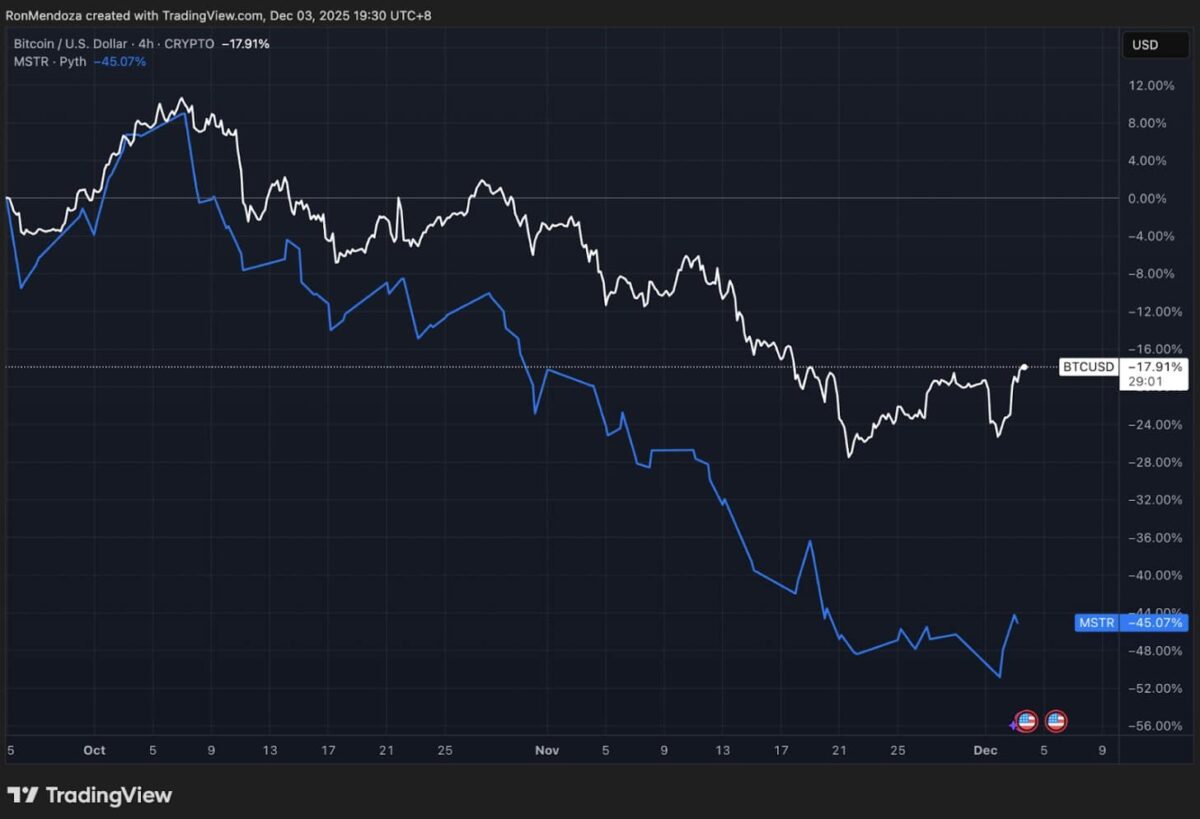Open the USD currency selector
This screenshot has width=1200, height=819.
[x=1155, y=45]
